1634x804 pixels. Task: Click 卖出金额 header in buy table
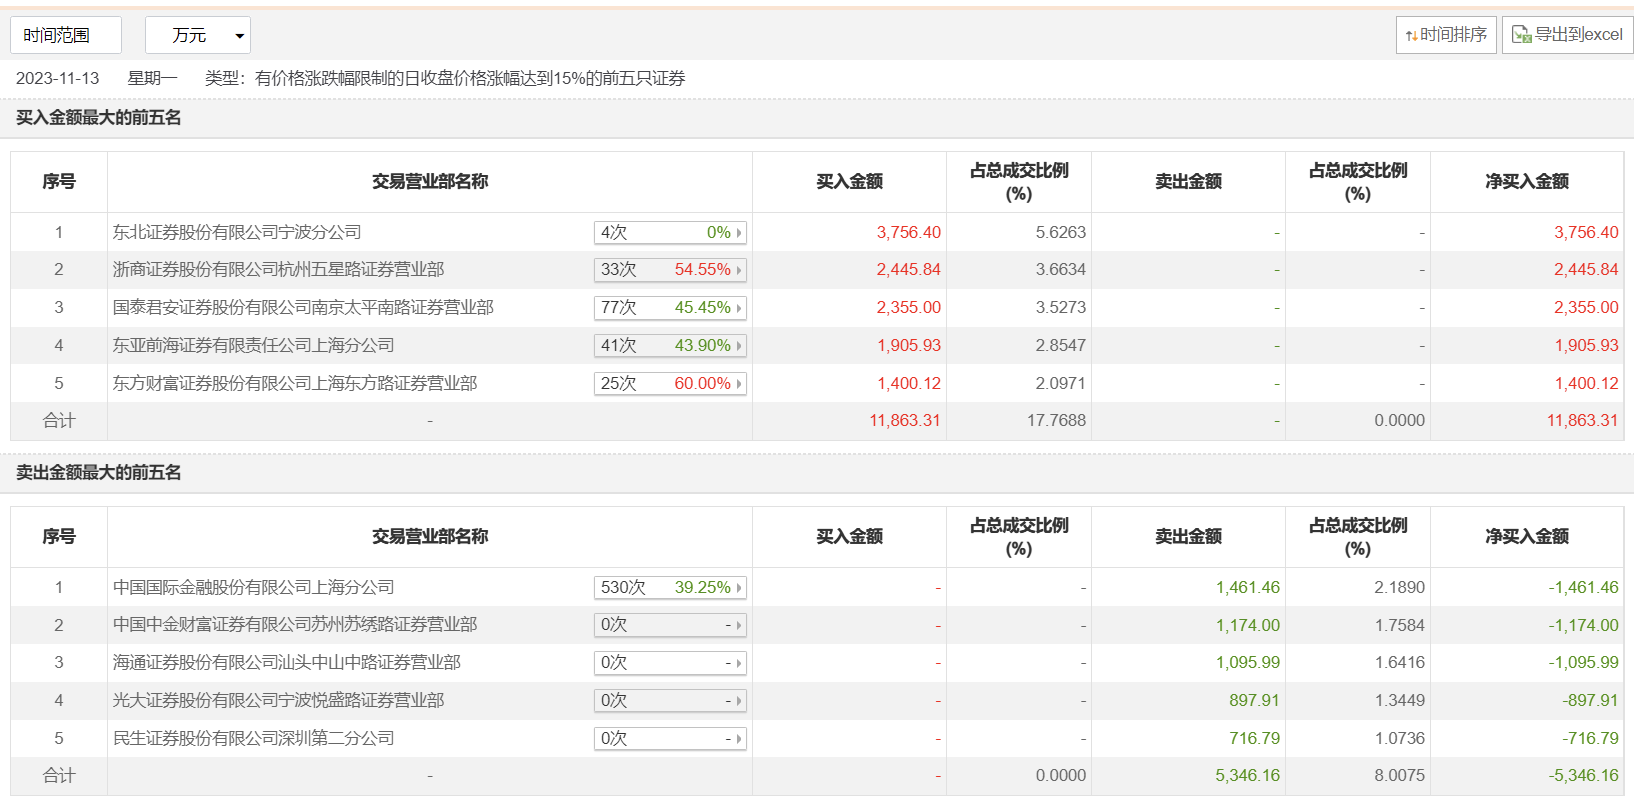pyautogui.click(x=1188, y=181)
